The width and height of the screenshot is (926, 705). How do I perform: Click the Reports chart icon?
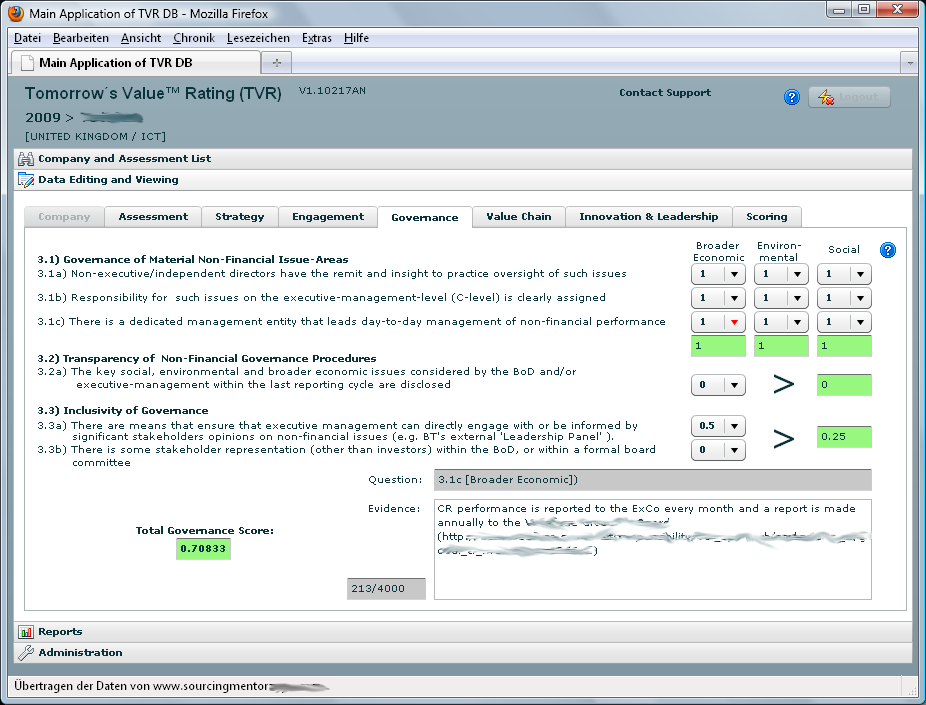click(x=26, y=632)
